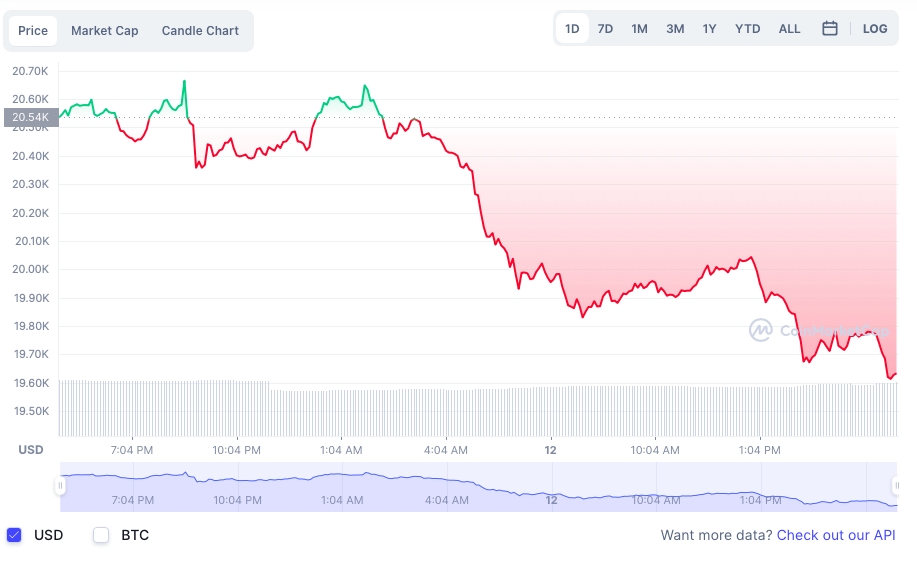The width and height of the screenshot is (917, 564).
Task: Toggle LOG scale on chart
Action: [875, 29]
